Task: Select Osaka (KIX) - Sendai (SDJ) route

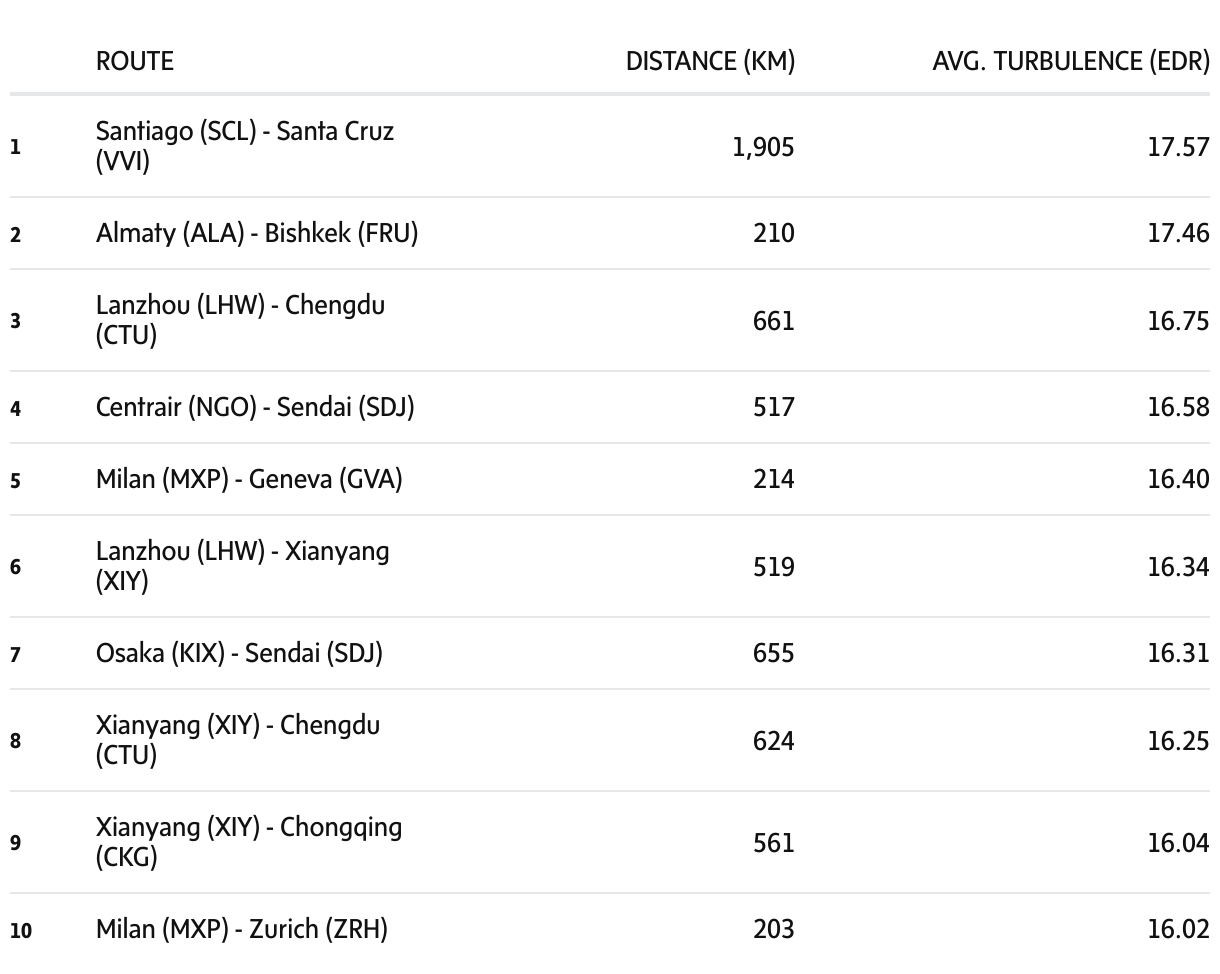Action: 239,653
